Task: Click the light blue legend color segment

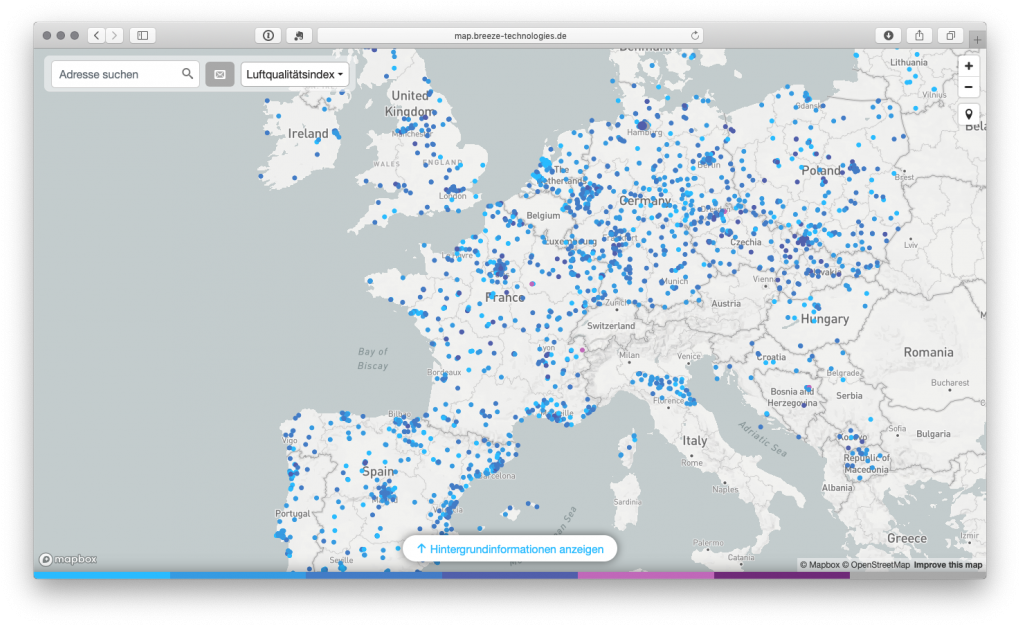Action: pos(101,575)
